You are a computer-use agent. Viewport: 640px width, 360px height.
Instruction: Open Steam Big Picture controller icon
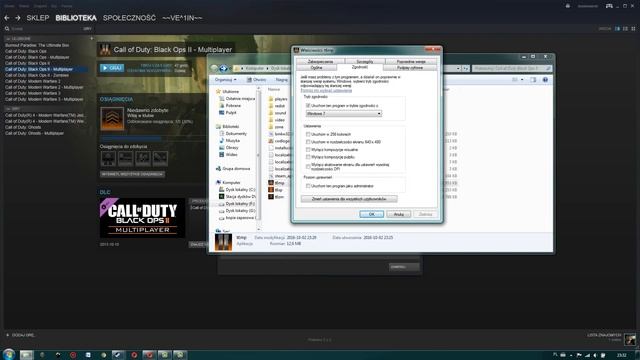click(609, 6)
